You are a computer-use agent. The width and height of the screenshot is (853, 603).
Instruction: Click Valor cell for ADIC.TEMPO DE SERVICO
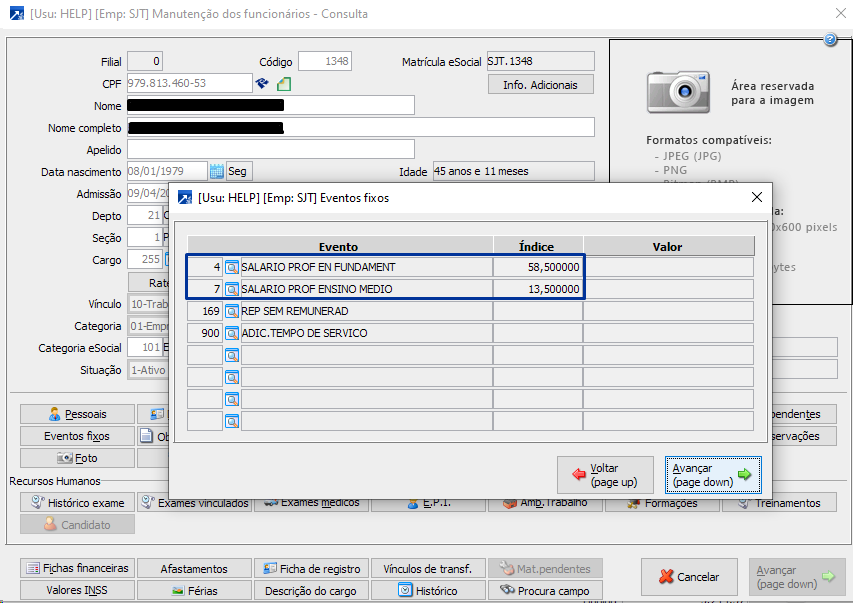pos(669,333)
